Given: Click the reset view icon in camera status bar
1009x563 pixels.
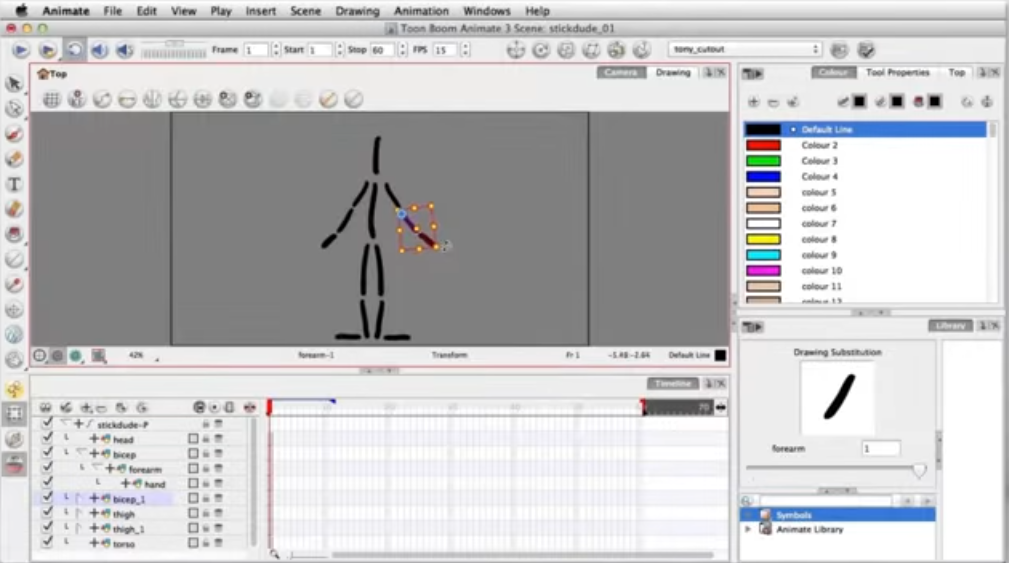Looking at the screenshot, I should coord(39,355).
